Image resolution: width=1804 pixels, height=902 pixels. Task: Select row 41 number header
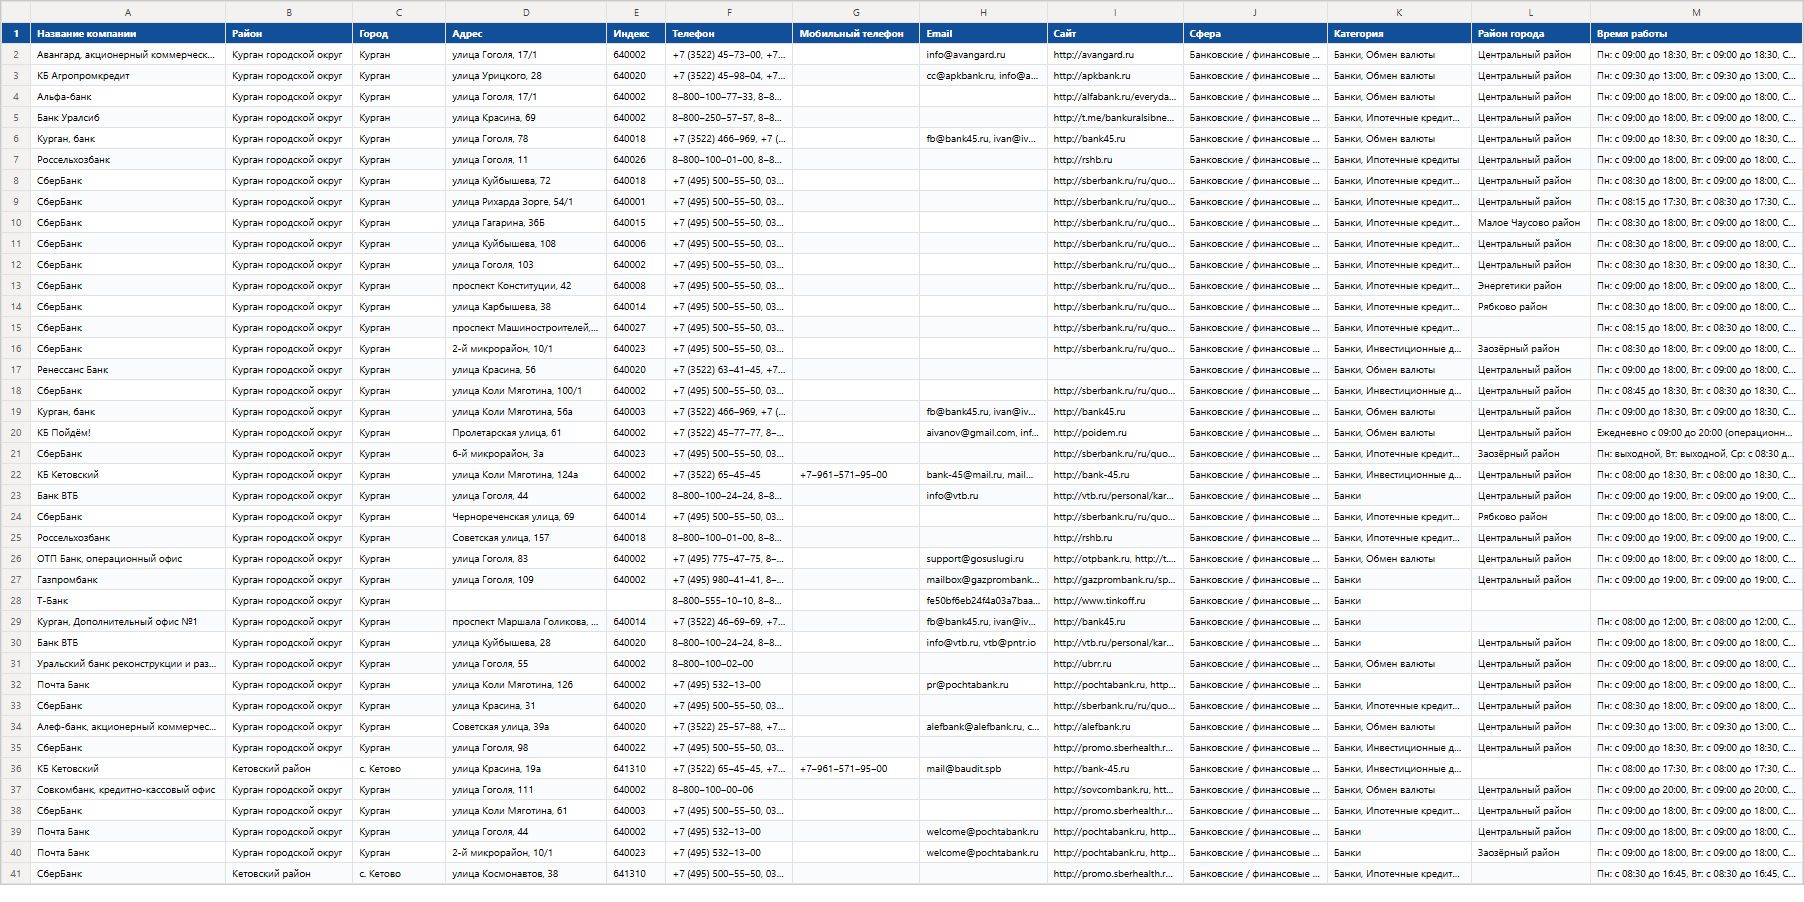[x=16, y=873]
